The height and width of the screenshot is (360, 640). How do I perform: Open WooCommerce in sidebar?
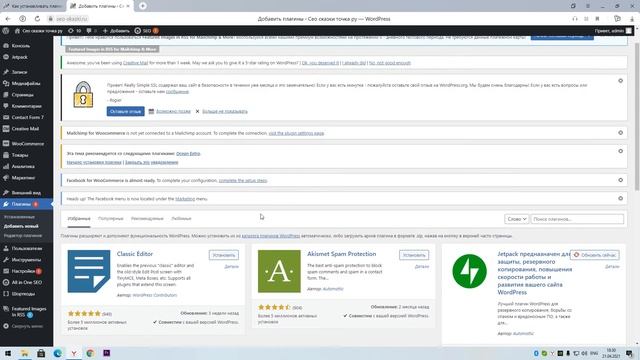[x=26, y=144]
